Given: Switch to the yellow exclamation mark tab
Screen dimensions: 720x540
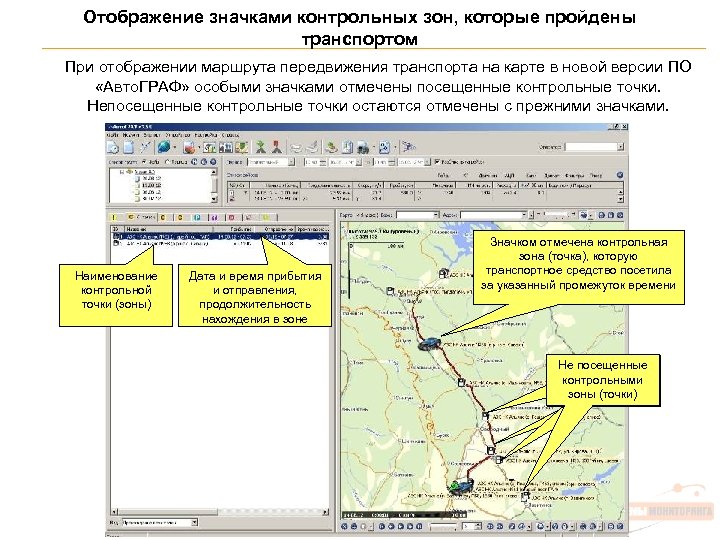Looking at the screenshot, I should click(113, 217).
